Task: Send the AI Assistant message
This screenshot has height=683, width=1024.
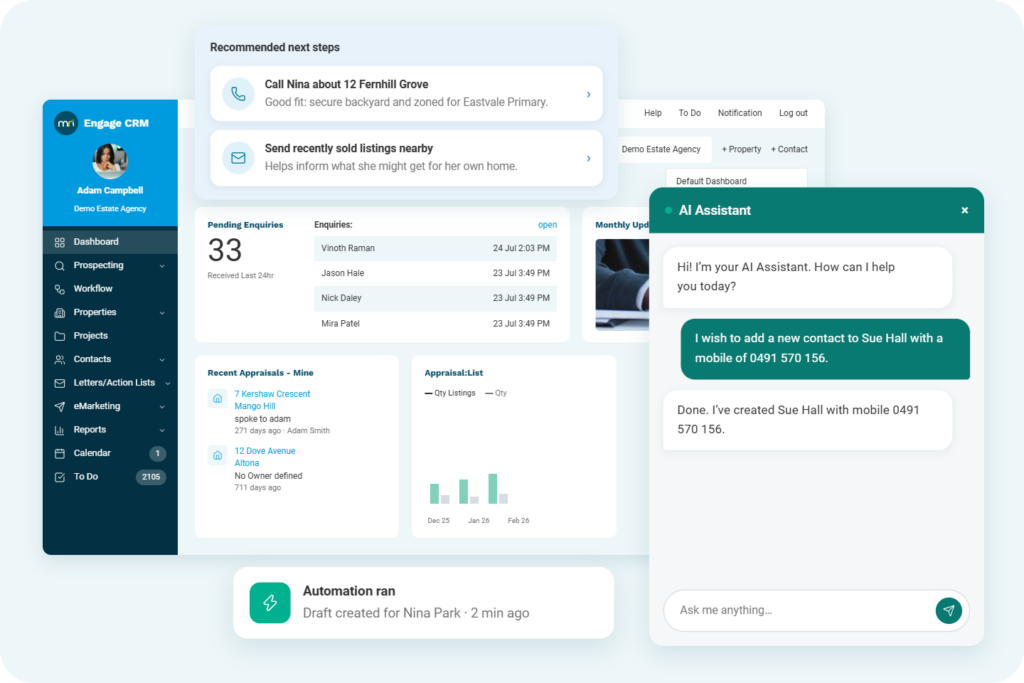Action: coord(948,611)
